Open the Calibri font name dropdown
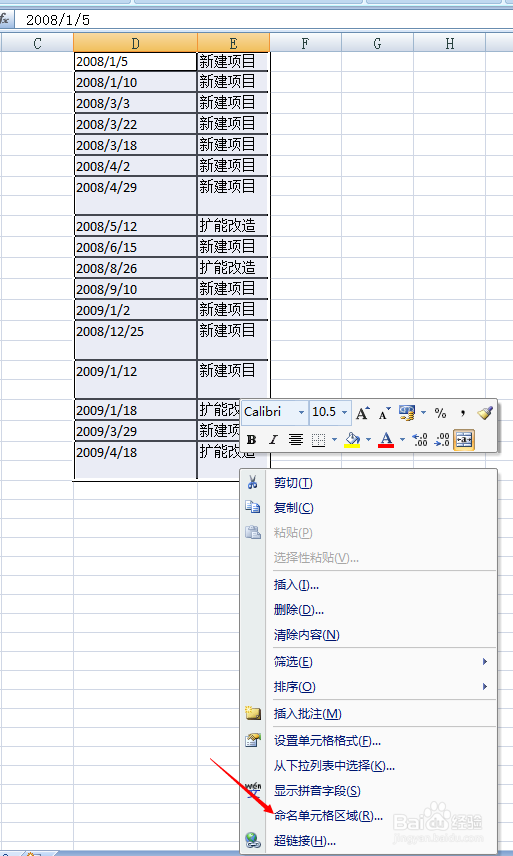Screen dimensions: 513x856 point(301,413)
